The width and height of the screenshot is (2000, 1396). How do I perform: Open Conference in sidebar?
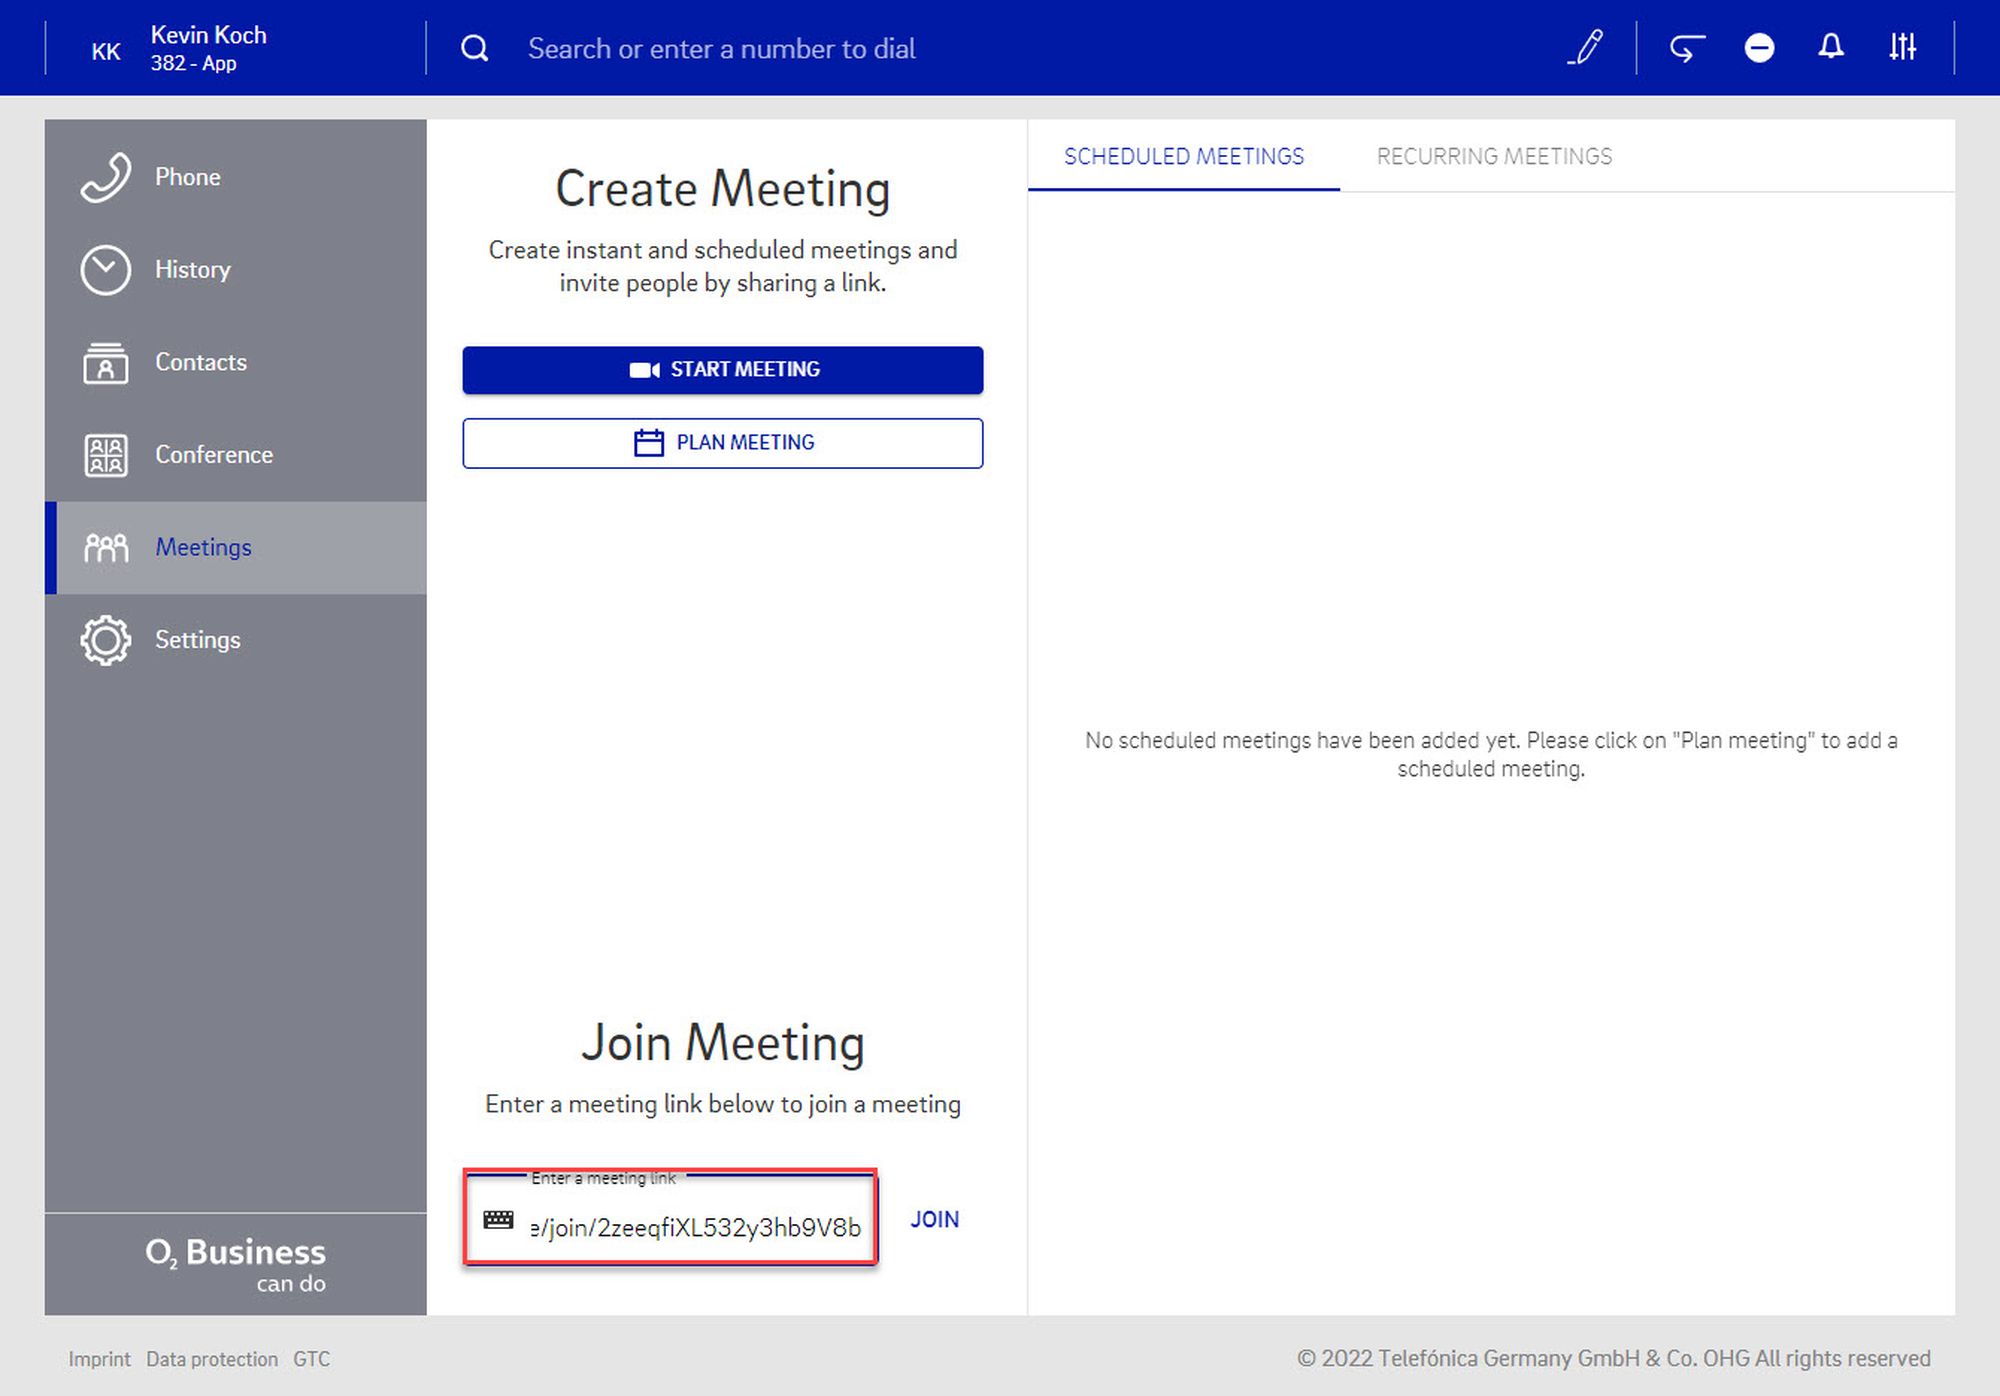click(213, 455)
